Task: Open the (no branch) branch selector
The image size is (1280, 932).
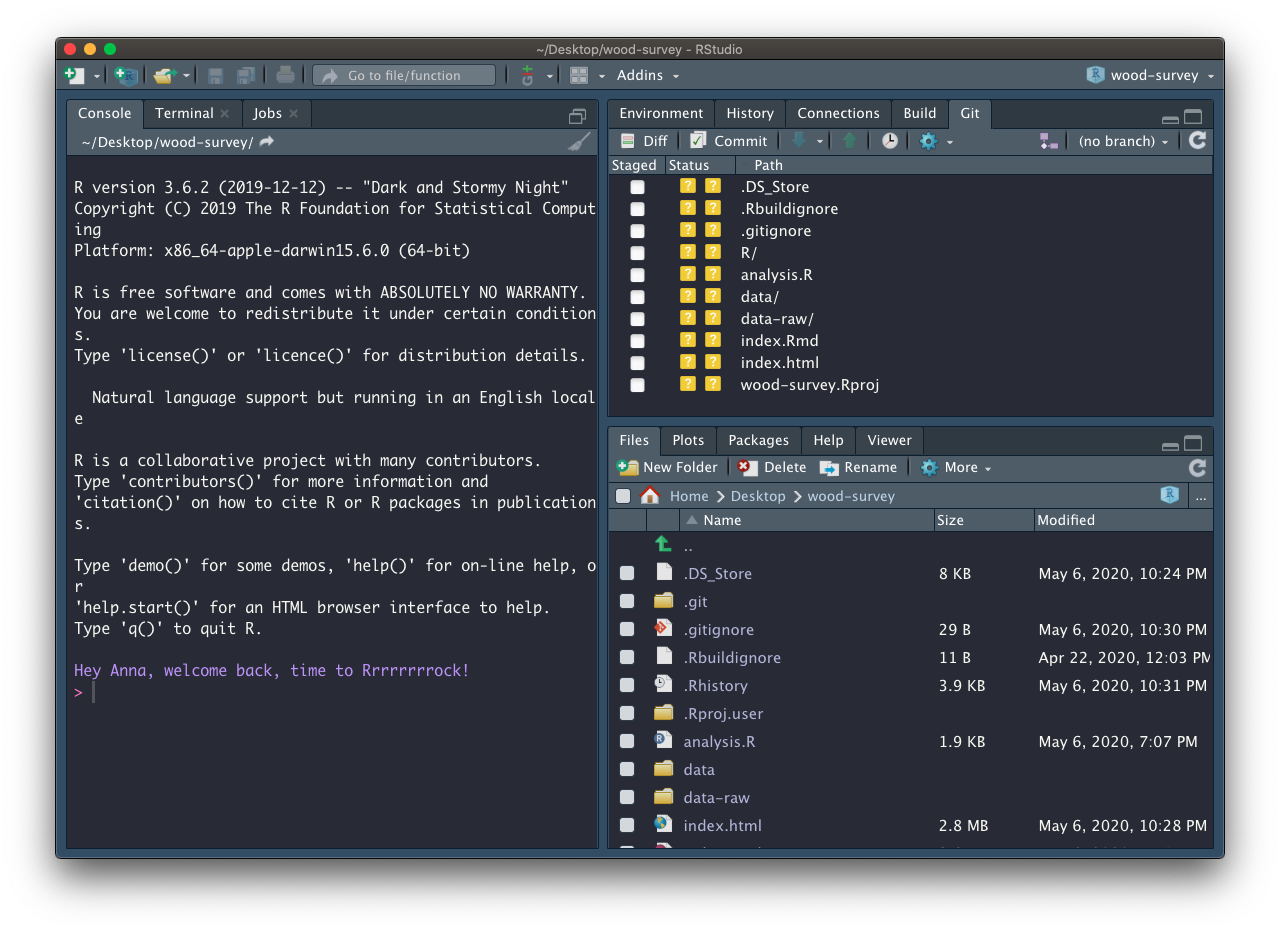Action: [1123, 141]
